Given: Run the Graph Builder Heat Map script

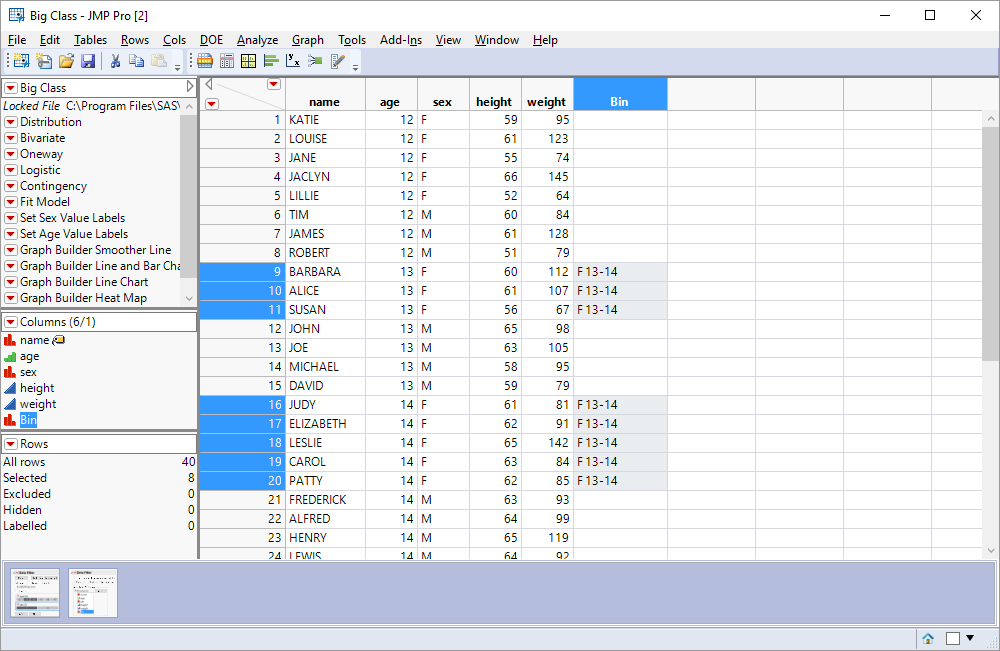Looking at the screenshot, I should (x=12, y=297).
